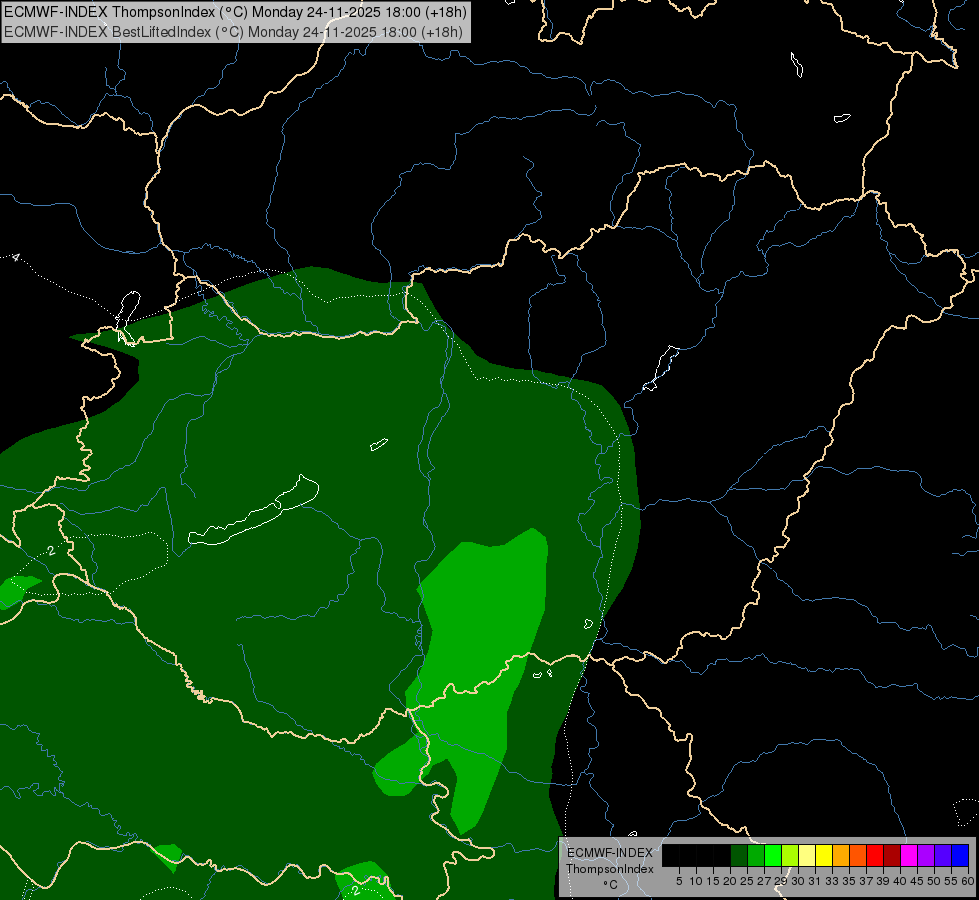Click the violet 50–55 legend swatch
This screenshot has height=900, width=979.
[x=943, y=855]
